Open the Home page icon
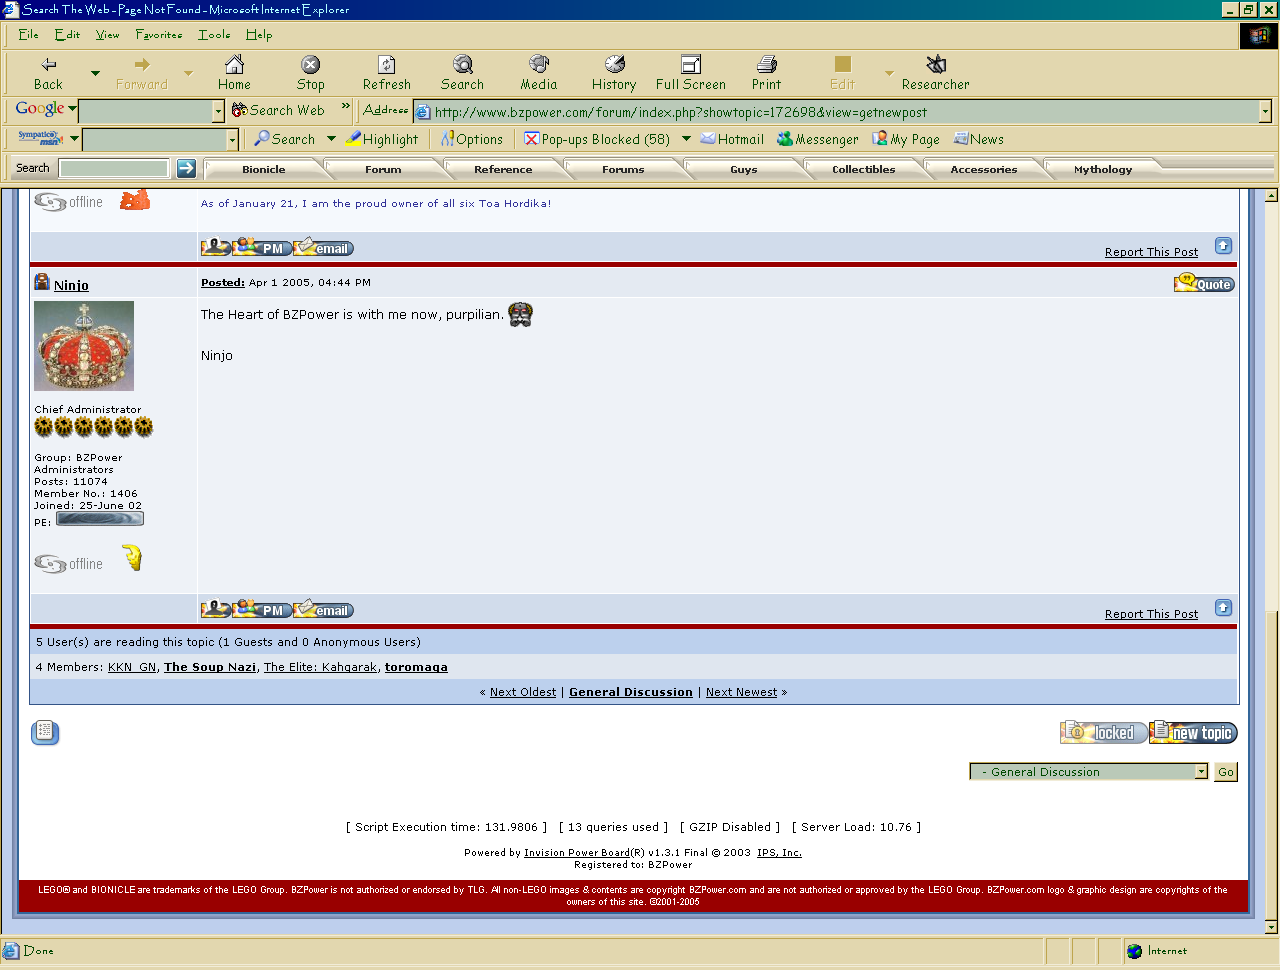This screenshot has height=970, width=1280. click(234, 74)
